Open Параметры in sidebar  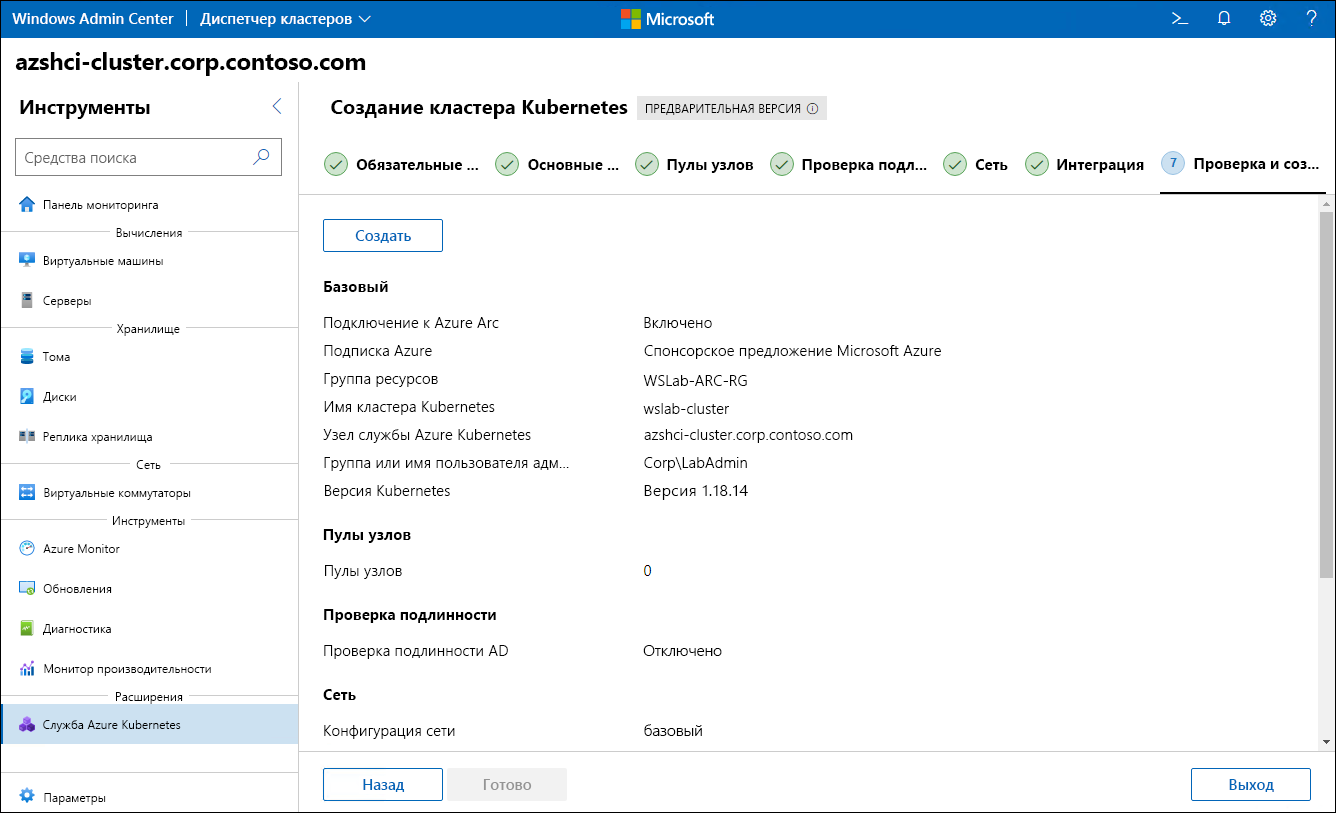[x=149, y=798]
